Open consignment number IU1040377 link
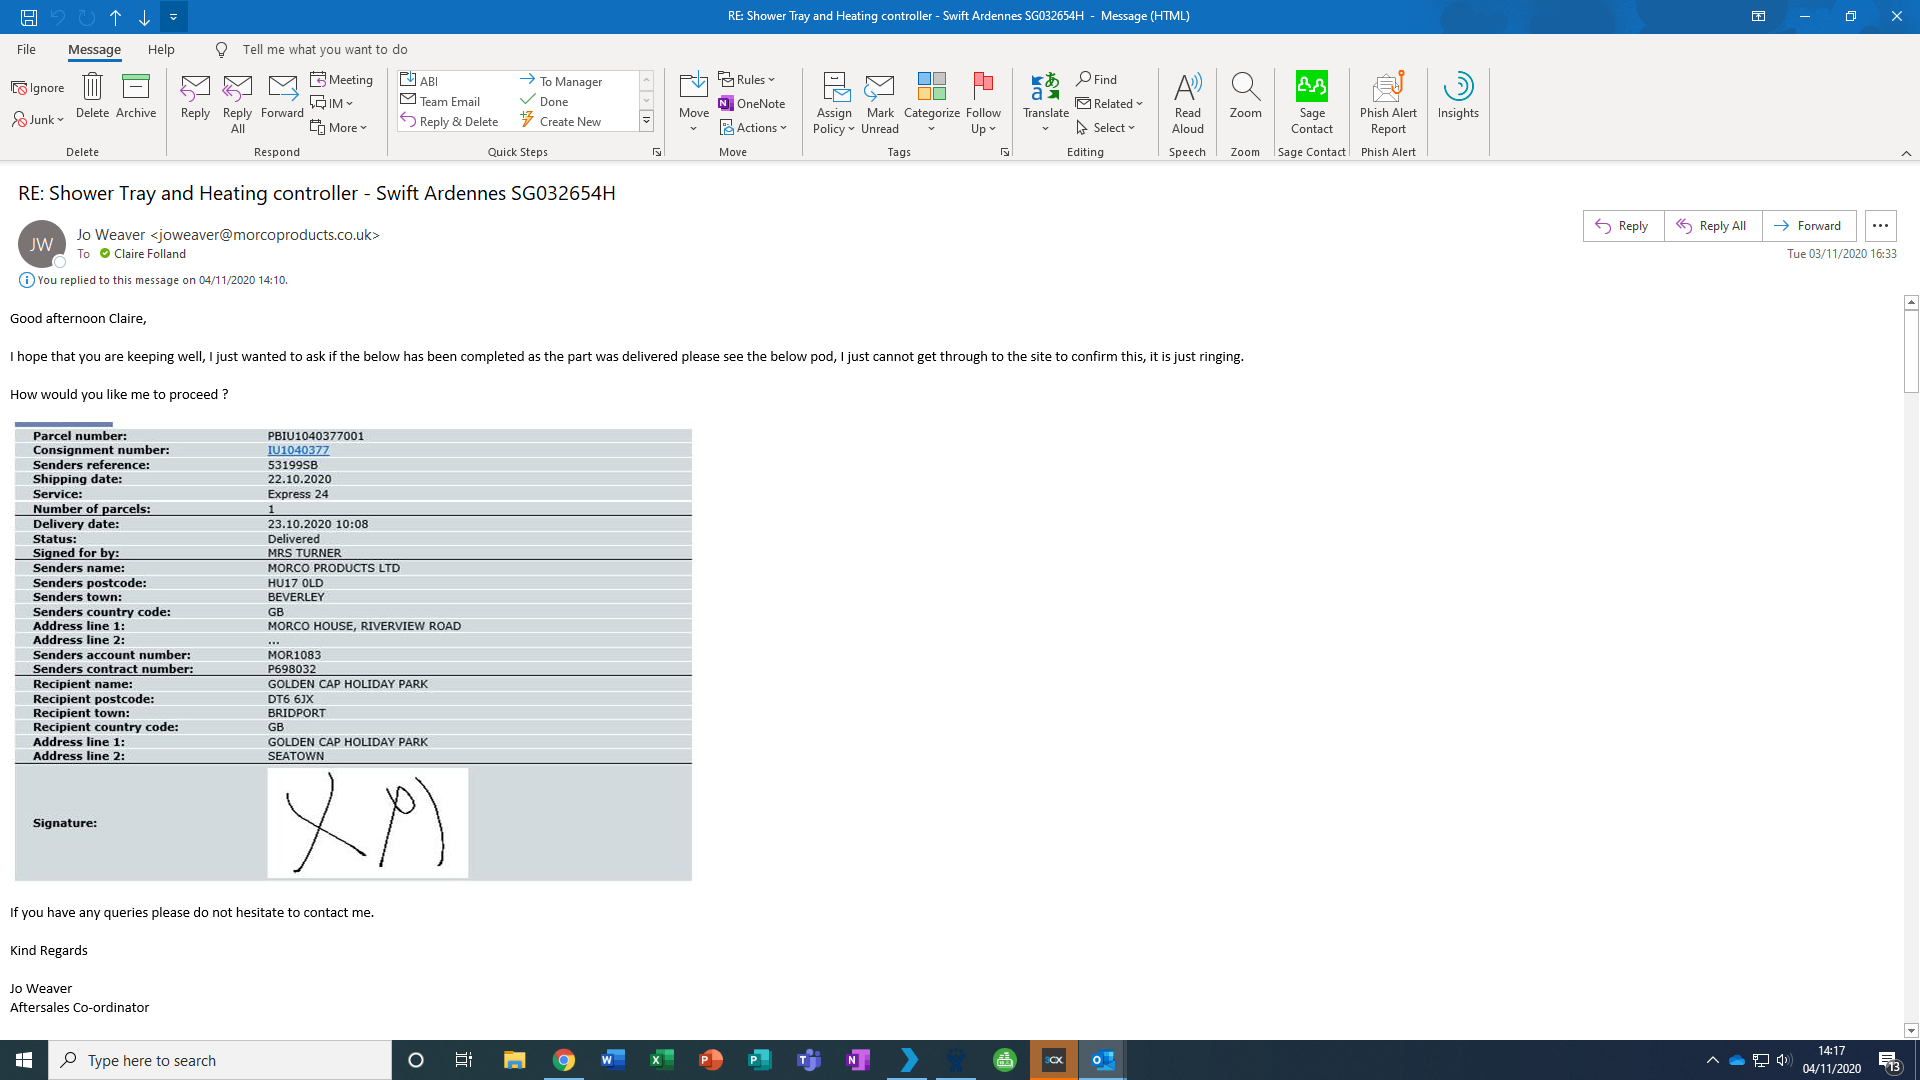The width and height of the screenshot is (1920, 1080). [298, 450]
